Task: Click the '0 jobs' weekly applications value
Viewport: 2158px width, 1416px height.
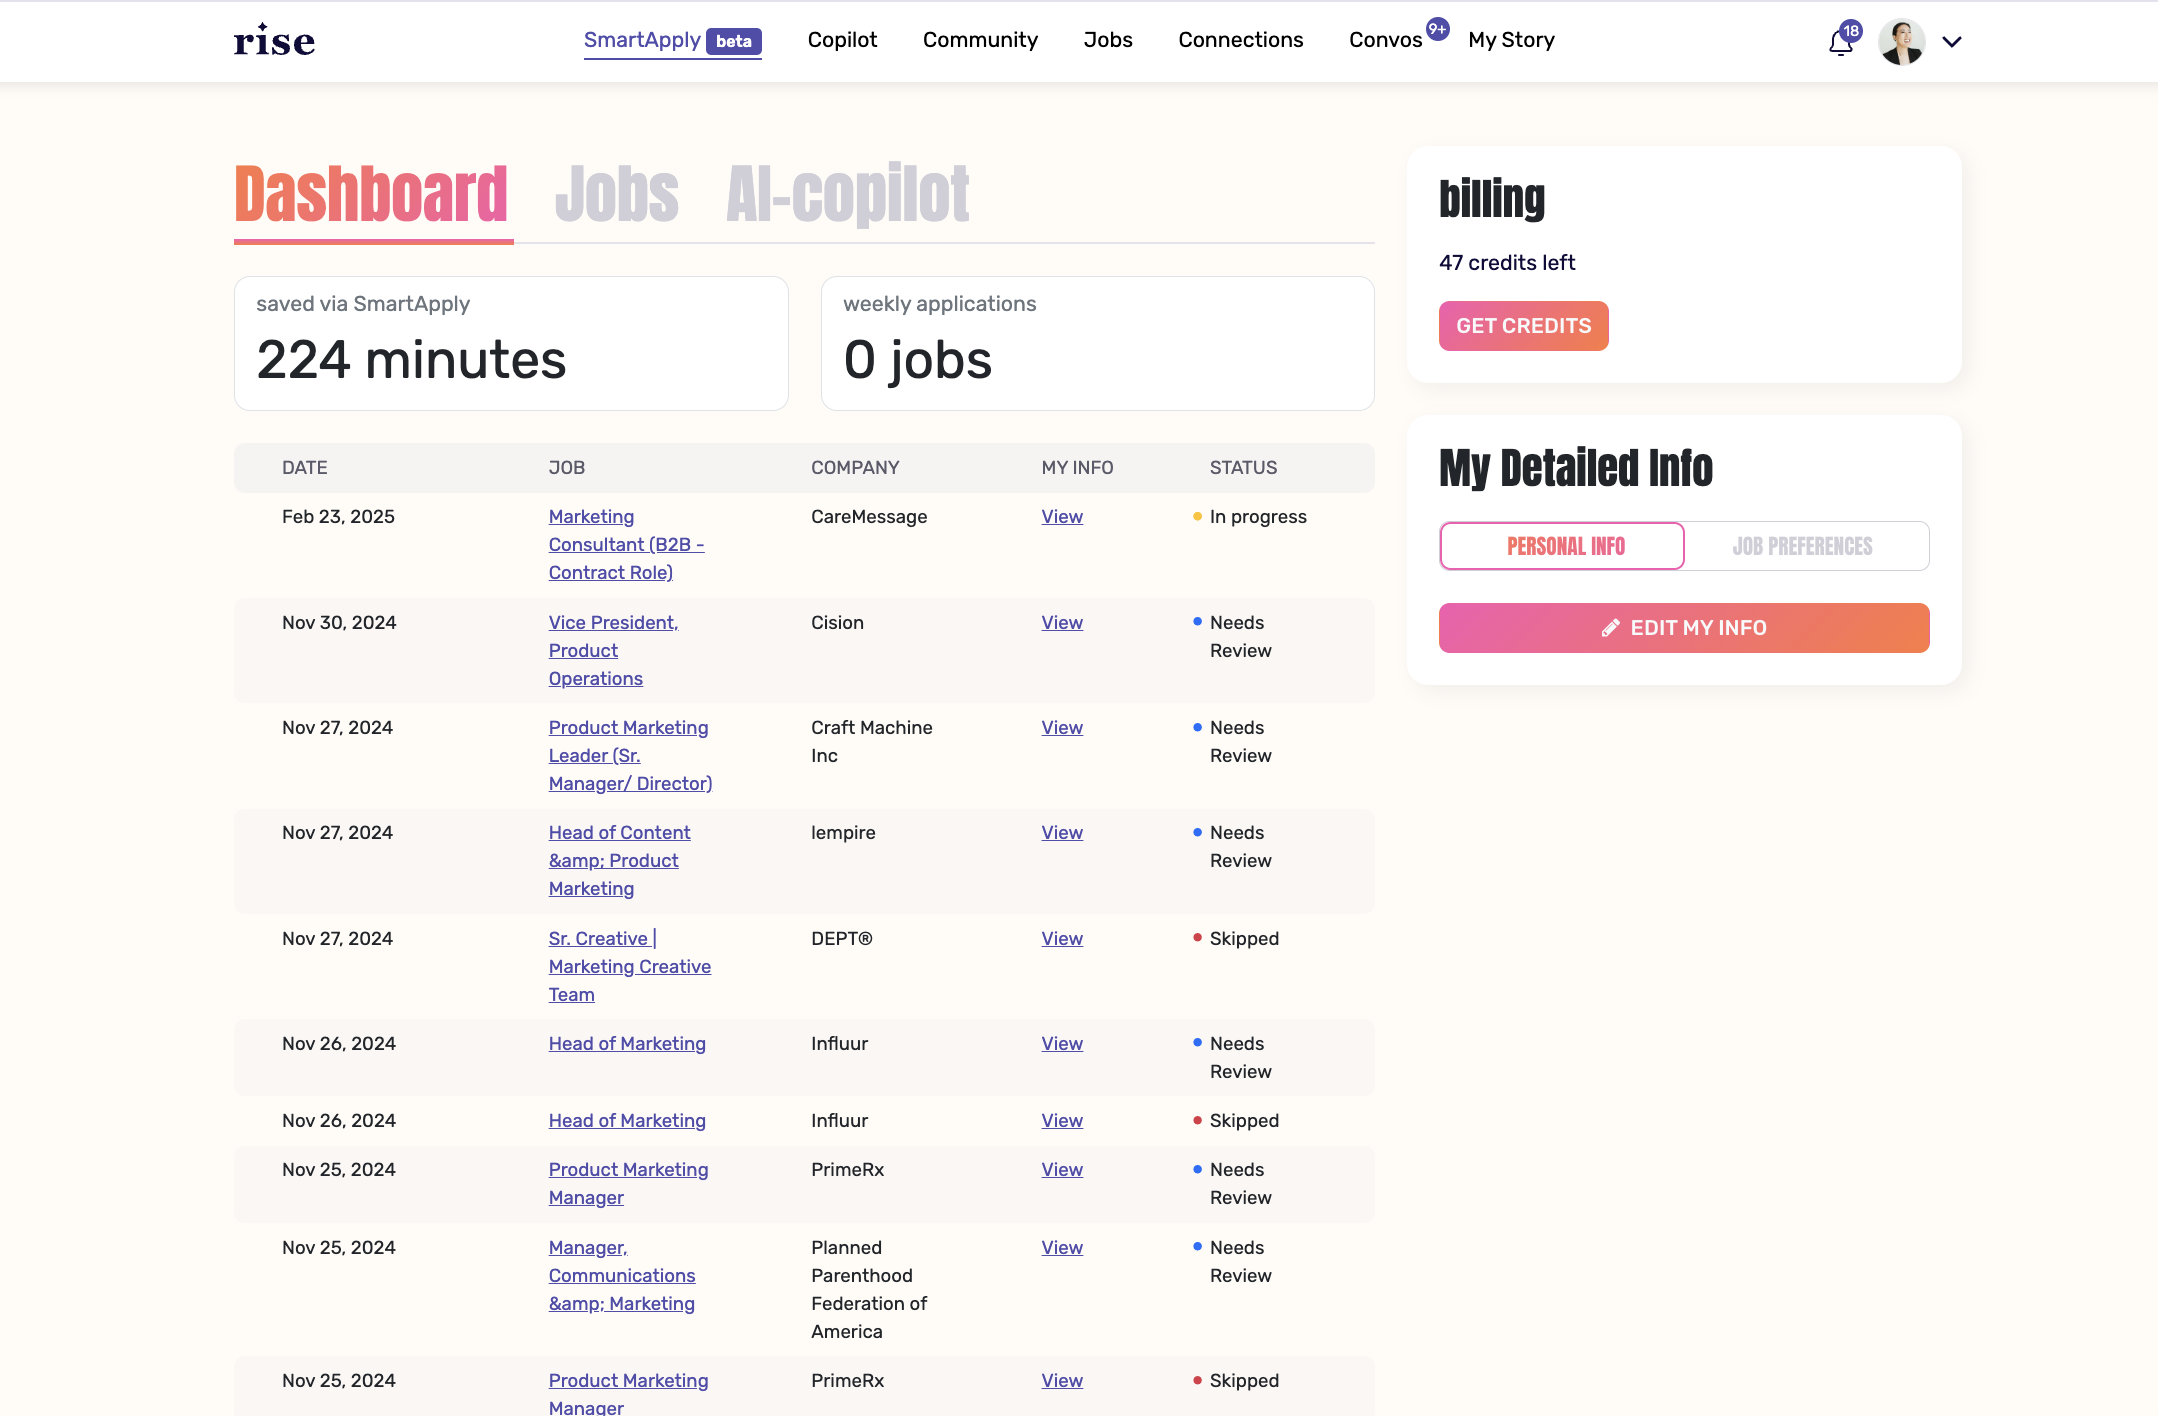Action: [x=917, y=360]
